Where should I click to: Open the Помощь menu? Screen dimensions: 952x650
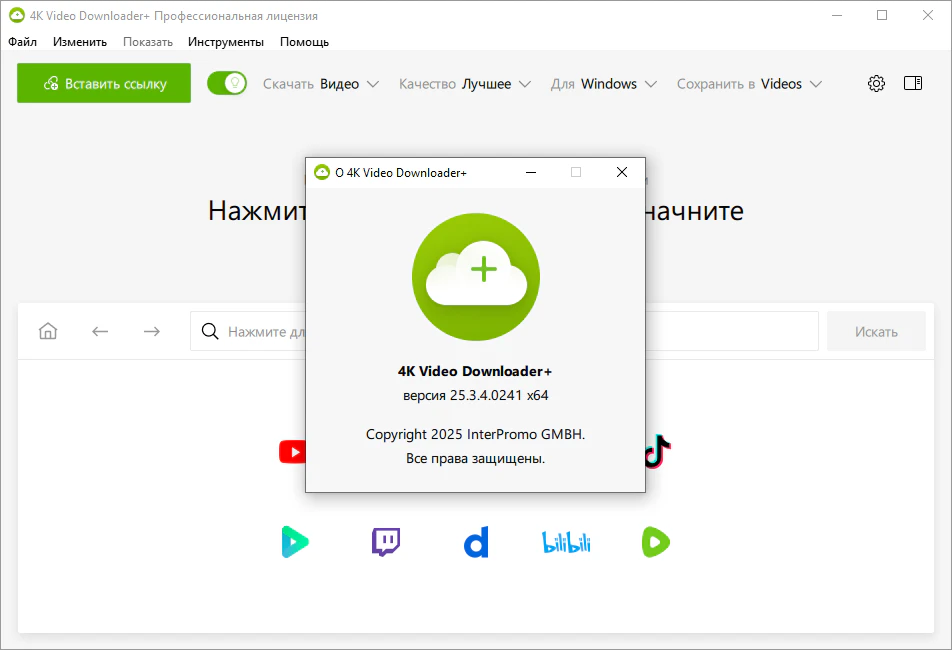click(304, 42)
